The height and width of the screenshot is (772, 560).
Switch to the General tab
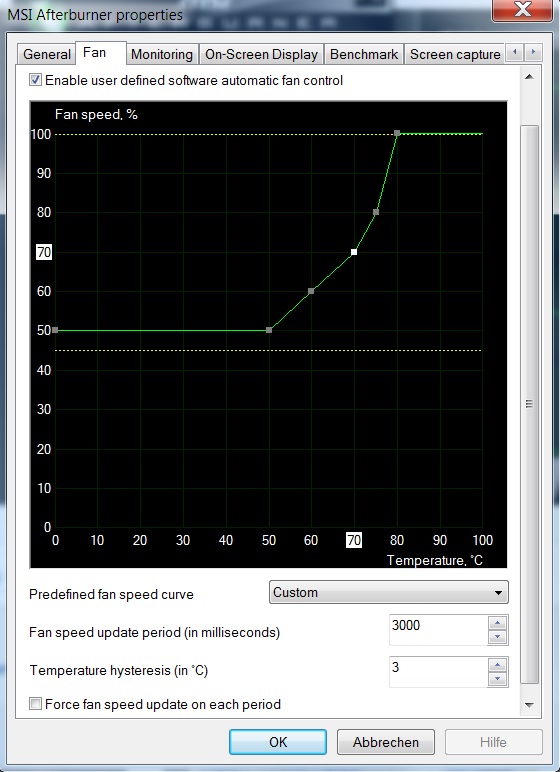tap(47, 54)
